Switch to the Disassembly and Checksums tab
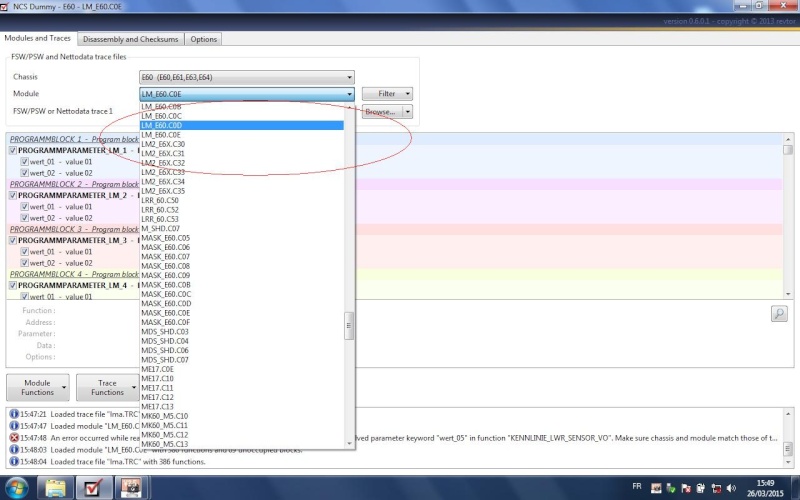 point(131,39)
